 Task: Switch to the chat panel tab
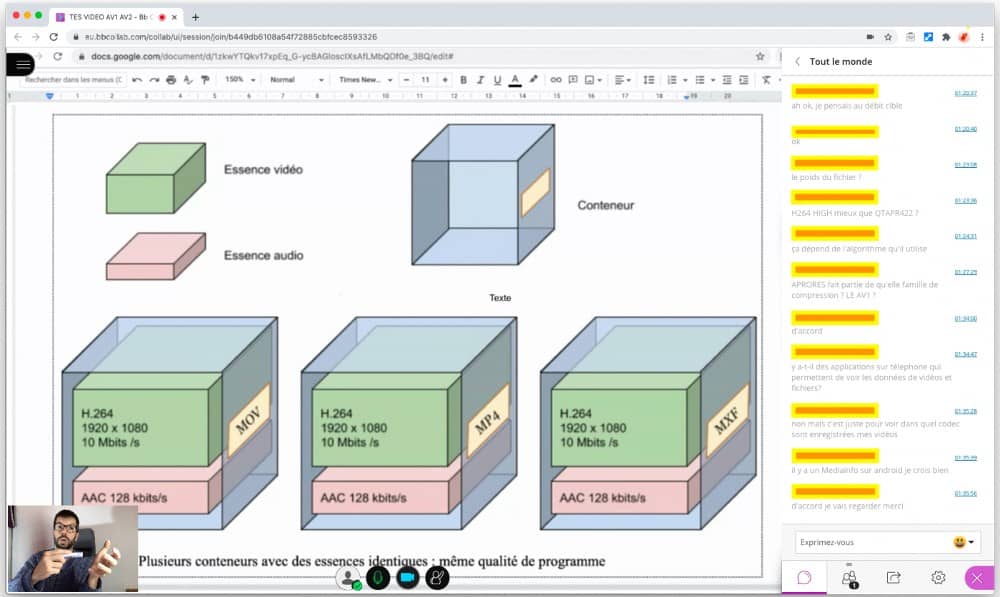coord(804,577)
